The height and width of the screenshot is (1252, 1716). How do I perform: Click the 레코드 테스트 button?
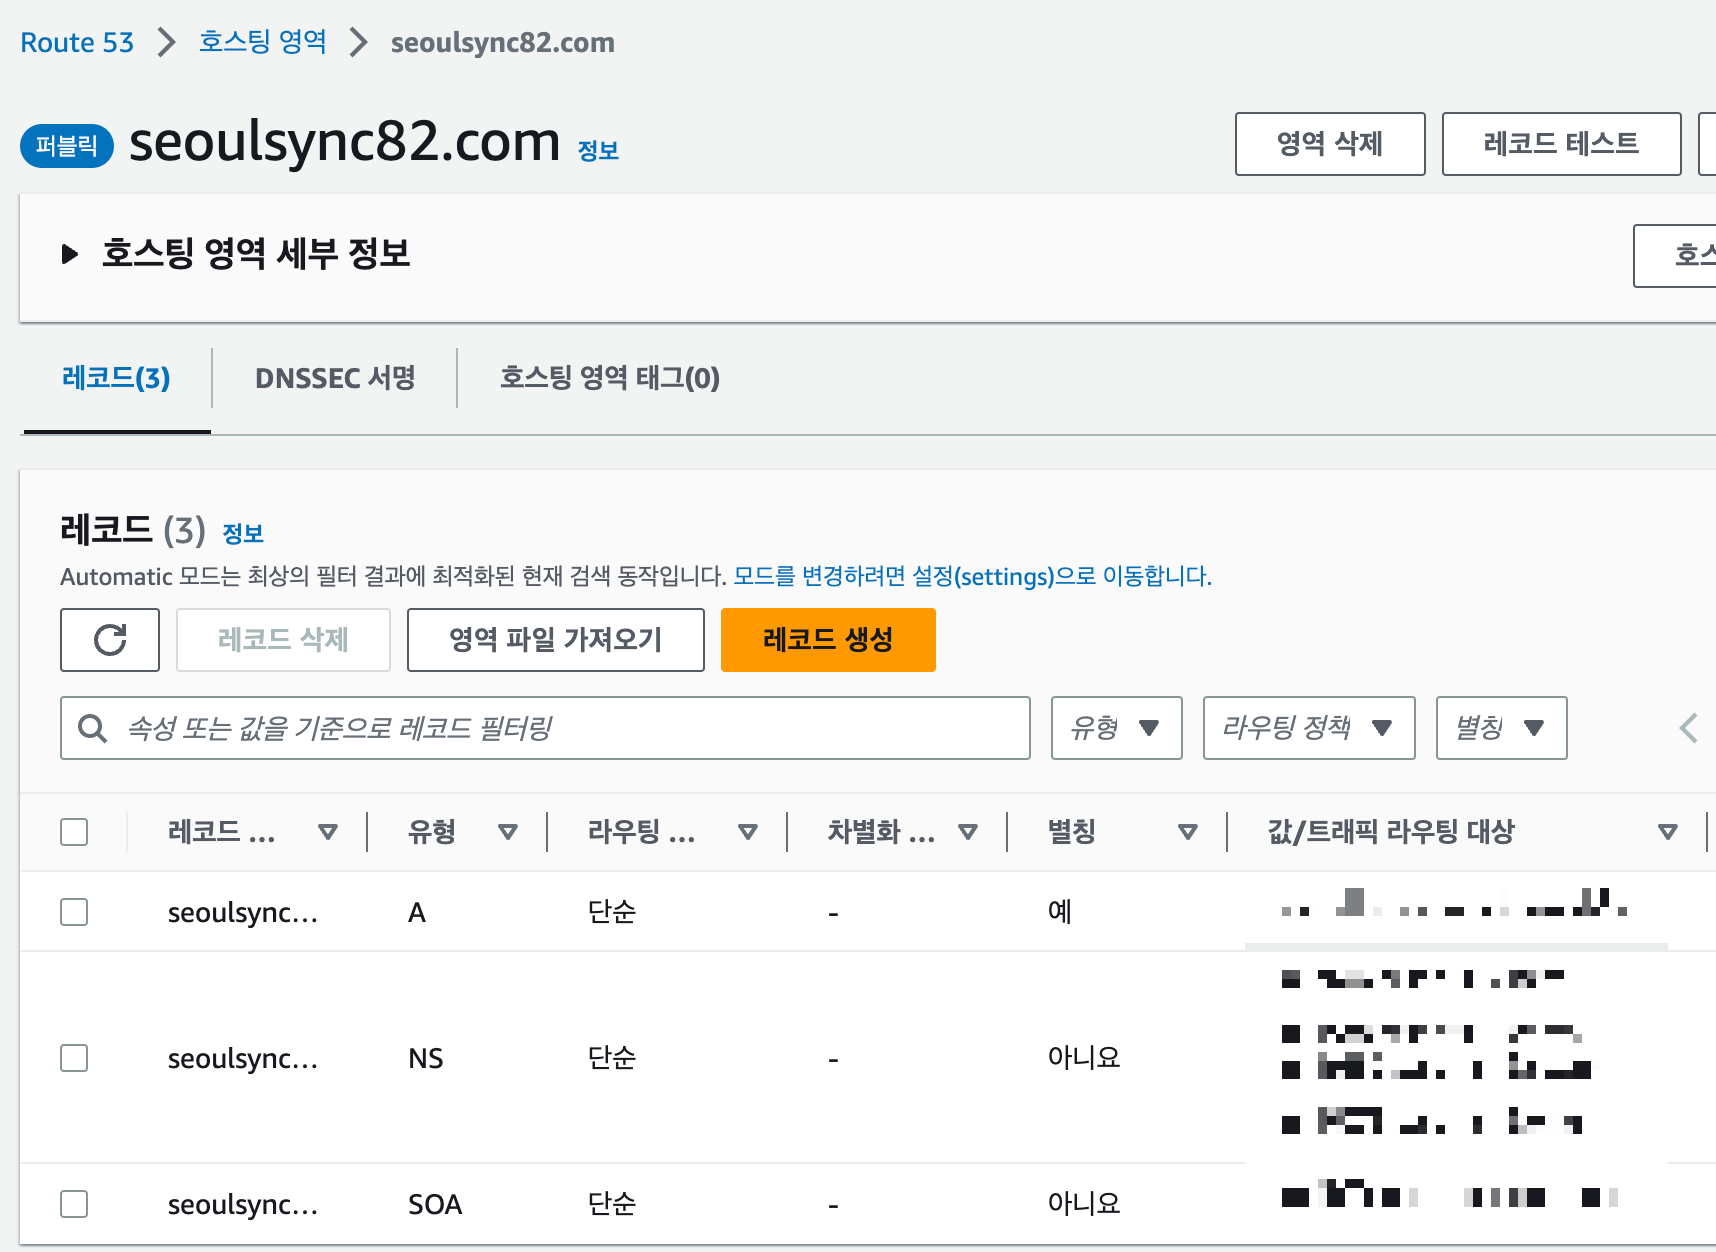coord(1561,144)
